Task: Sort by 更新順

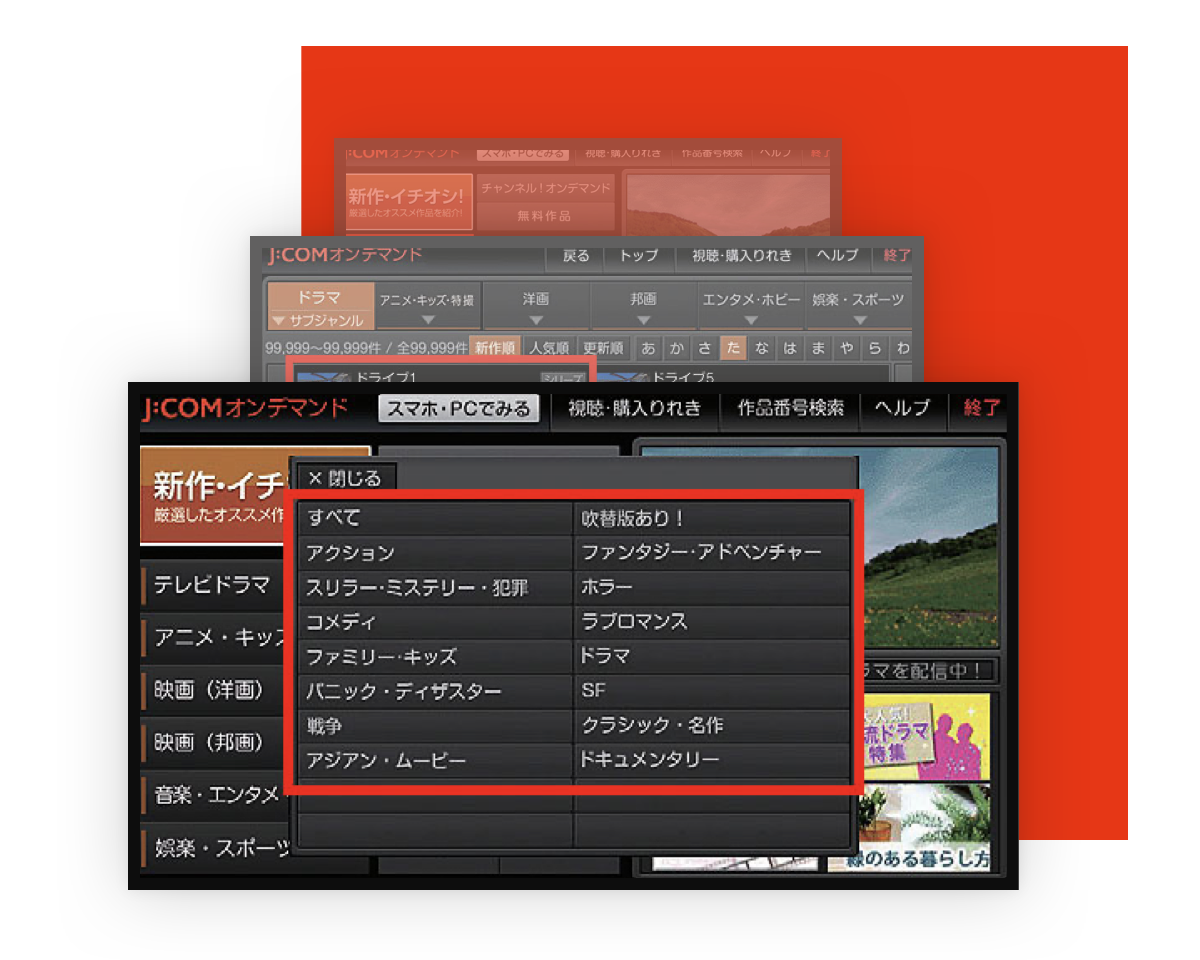Action: (x=603, y=349)
